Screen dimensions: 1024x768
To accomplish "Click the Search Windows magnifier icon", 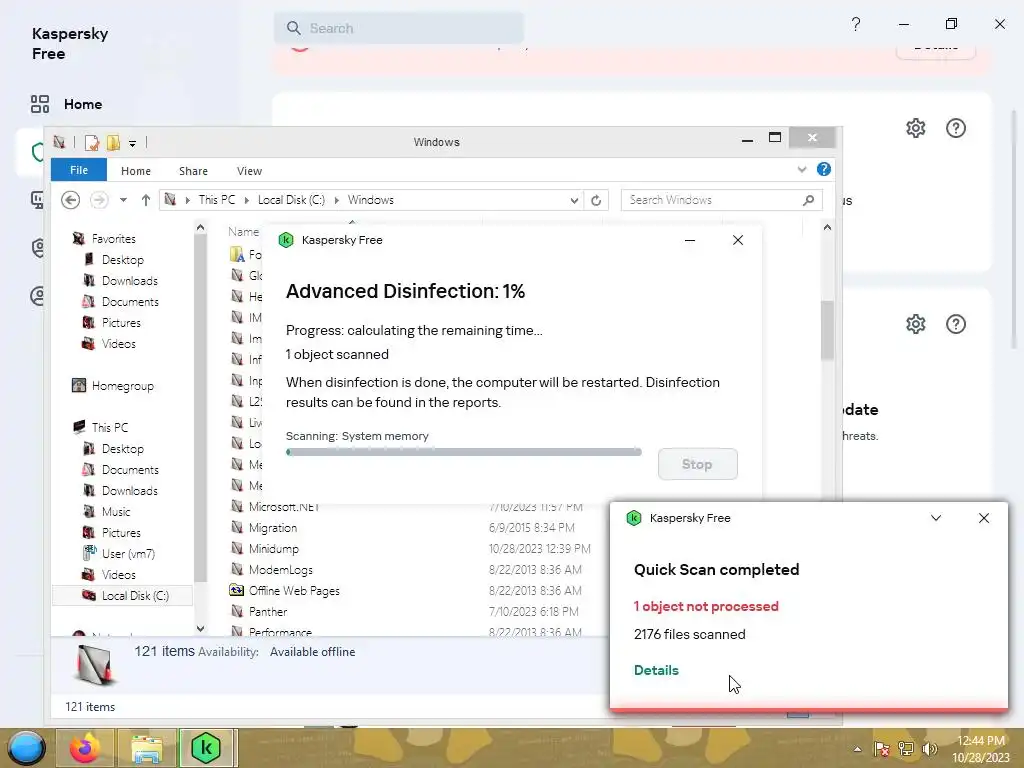I will (x=808, y=200).
